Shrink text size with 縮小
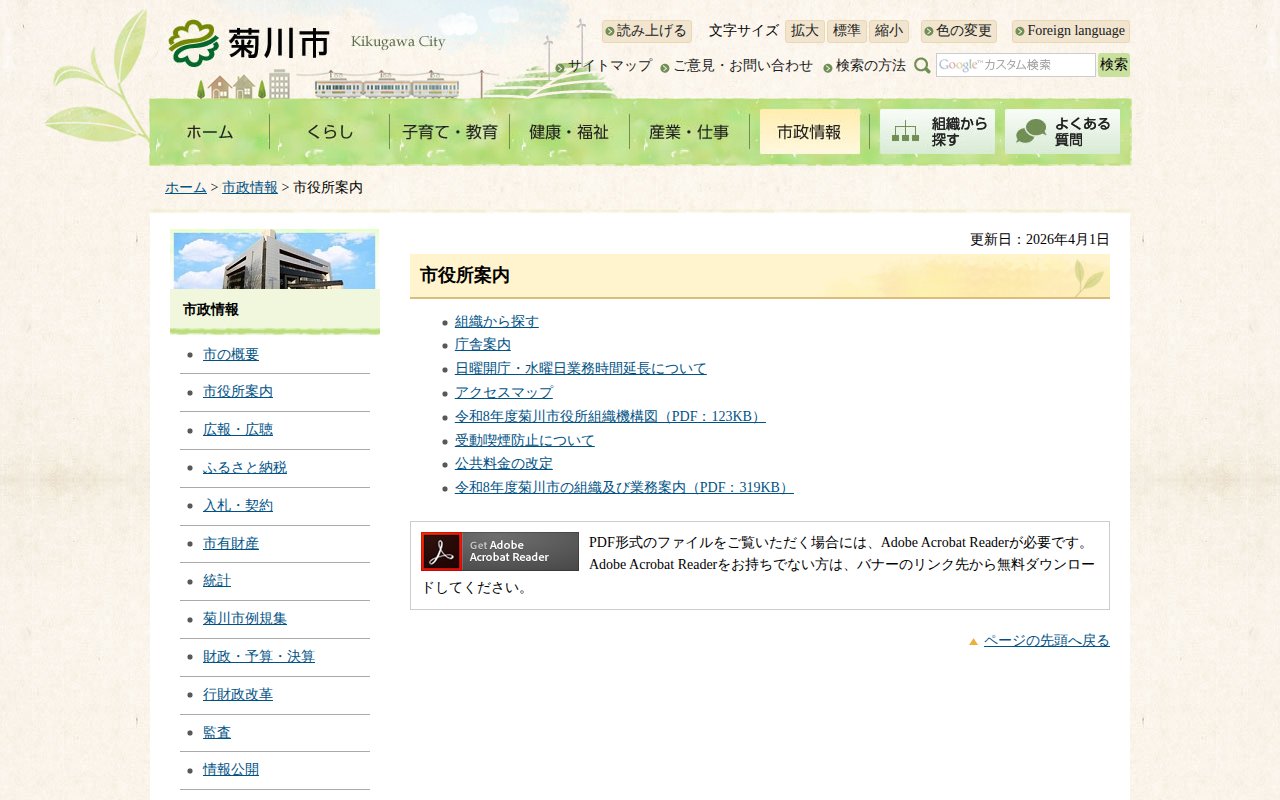The image size is (1280, 800). pyautogui.click(x=889, y=31)
